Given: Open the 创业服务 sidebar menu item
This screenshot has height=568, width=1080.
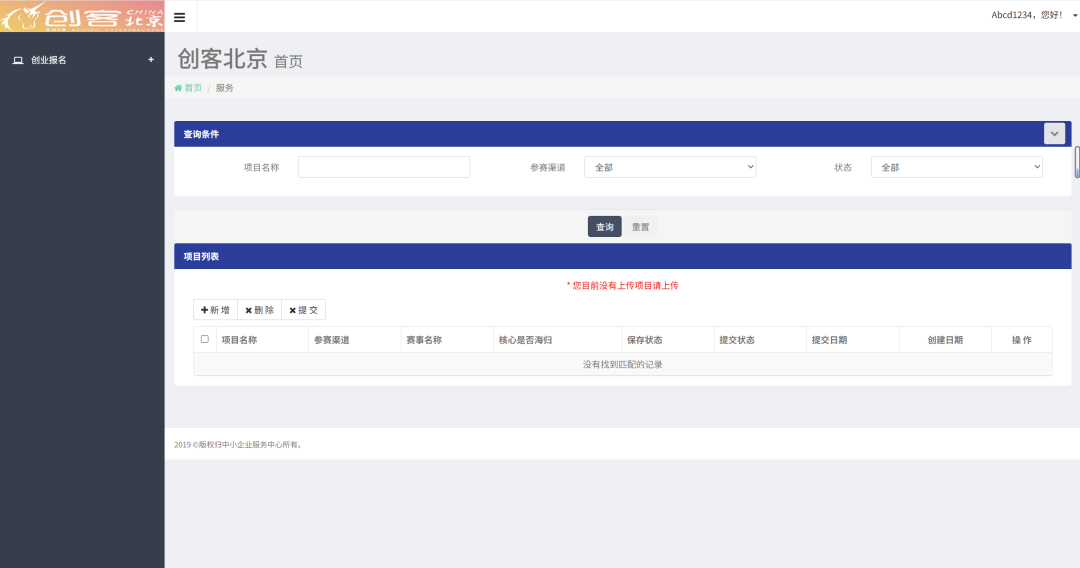Looking at the screenshot, I should point(49,60).
